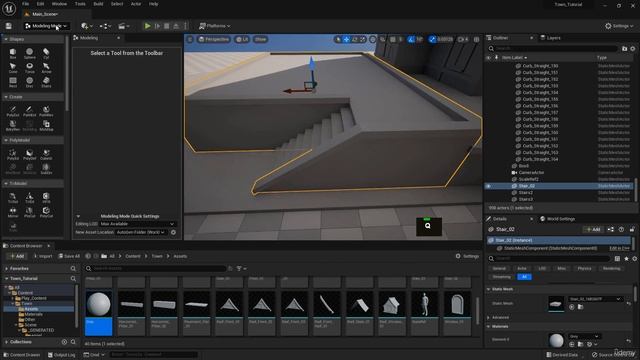Screen dimensions: 640x360
Task: Open the Edit menu
Action: point(40,4)
